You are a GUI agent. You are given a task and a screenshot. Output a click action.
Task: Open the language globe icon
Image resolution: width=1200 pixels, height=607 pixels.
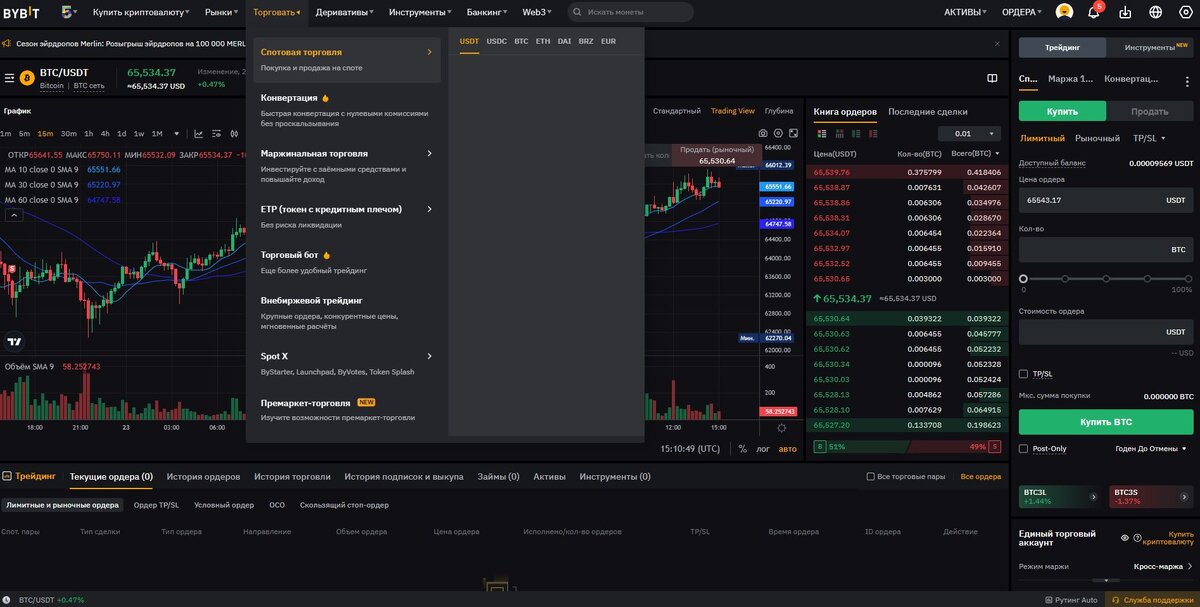tap(1157, 12)
